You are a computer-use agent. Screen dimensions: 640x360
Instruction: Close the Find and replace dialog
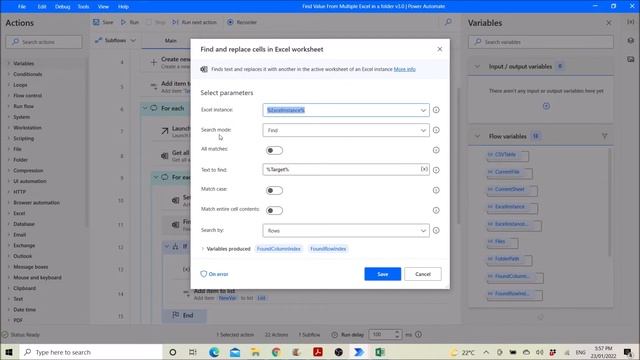(x=440, y=49)
